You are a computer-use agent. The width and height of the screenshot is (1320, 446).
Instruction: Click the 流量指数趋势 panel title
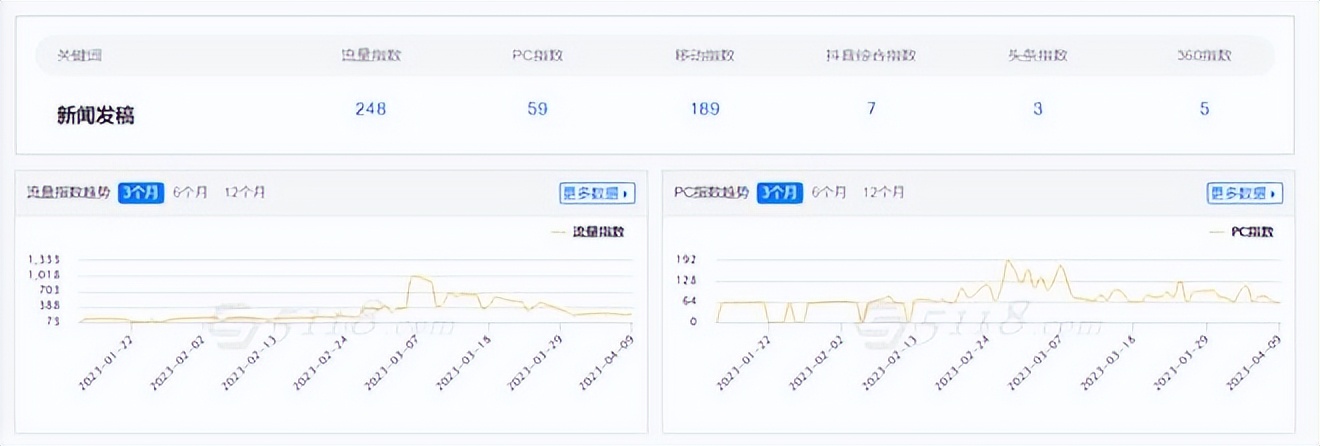(68, 193)
